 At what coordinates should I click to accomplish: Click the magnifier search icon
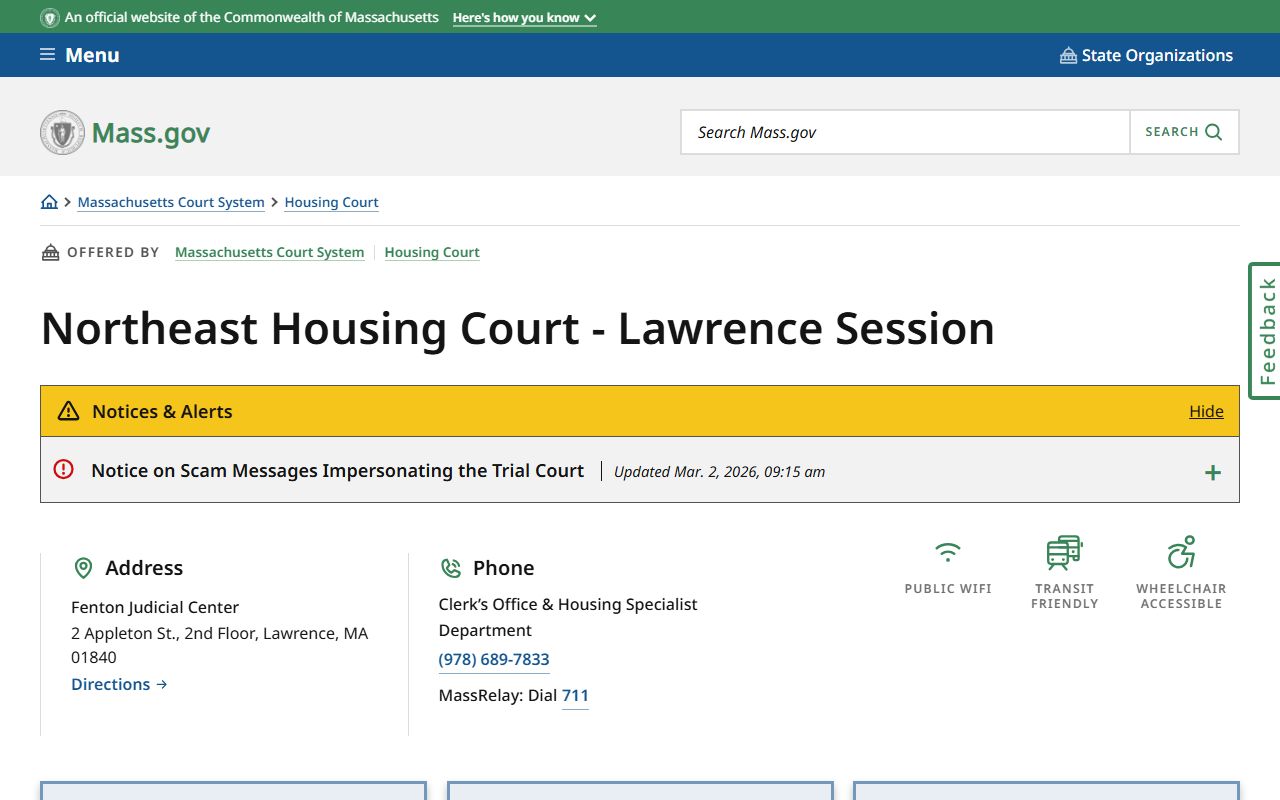tap(1214, 132)
